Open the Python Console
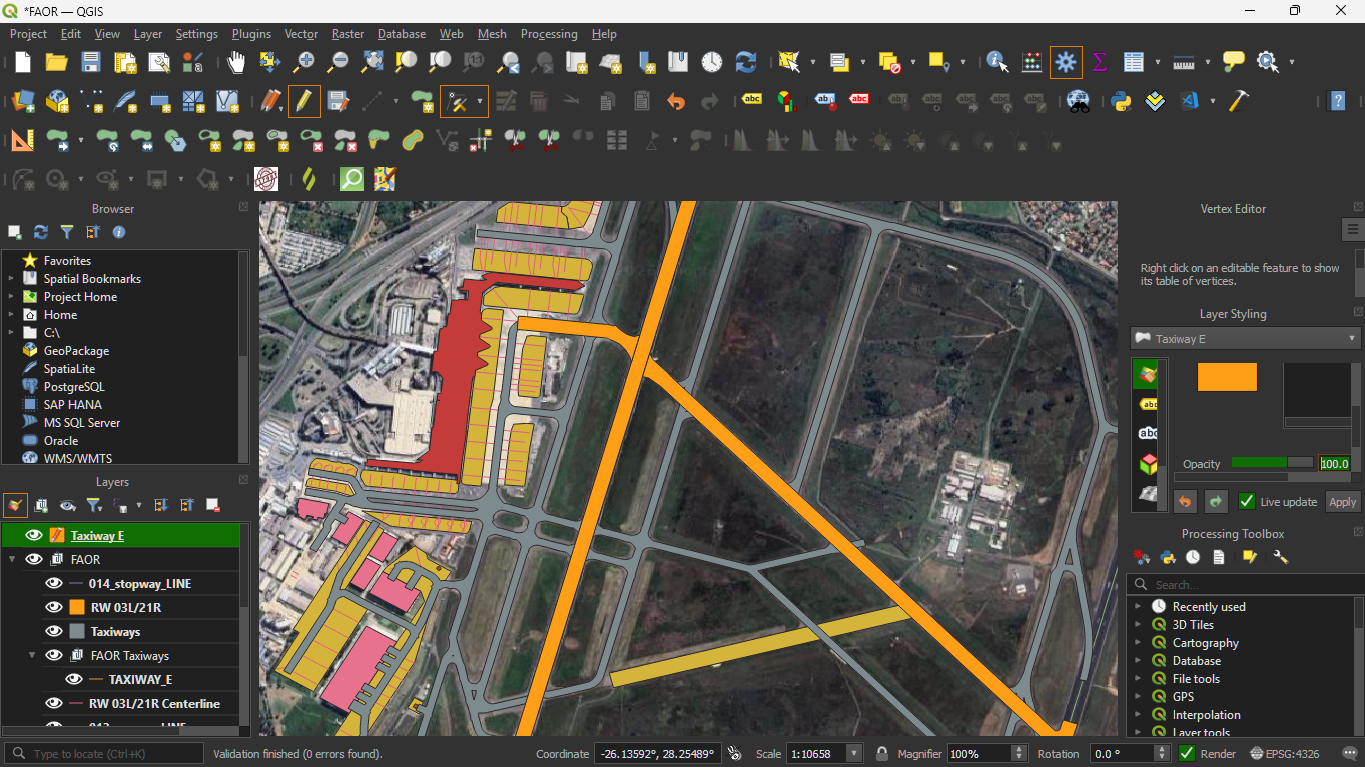Viewport: 1365px width, 767px height. tap(1121, 101)
